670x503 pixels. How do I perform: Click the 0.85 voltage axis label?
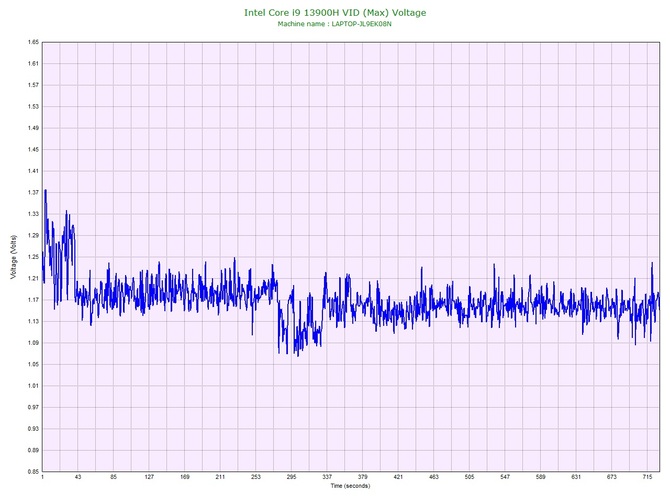pos(33,472)
